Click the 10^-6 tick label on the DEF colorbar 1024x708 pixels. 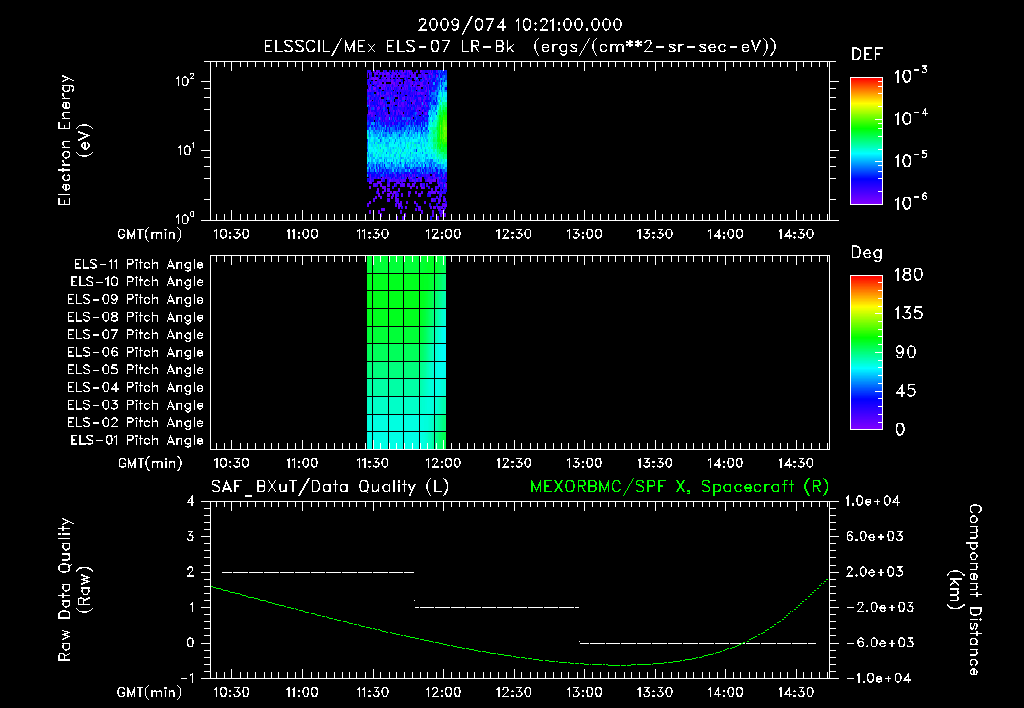click(910, 202)
